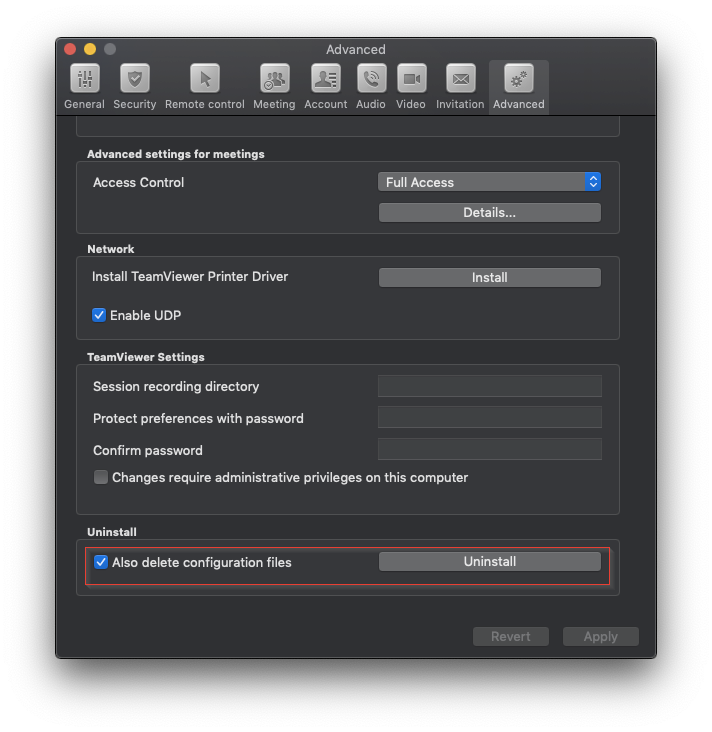
Task: Open the Access Control Full Access dropdown
Action: (x=489, y=182)
